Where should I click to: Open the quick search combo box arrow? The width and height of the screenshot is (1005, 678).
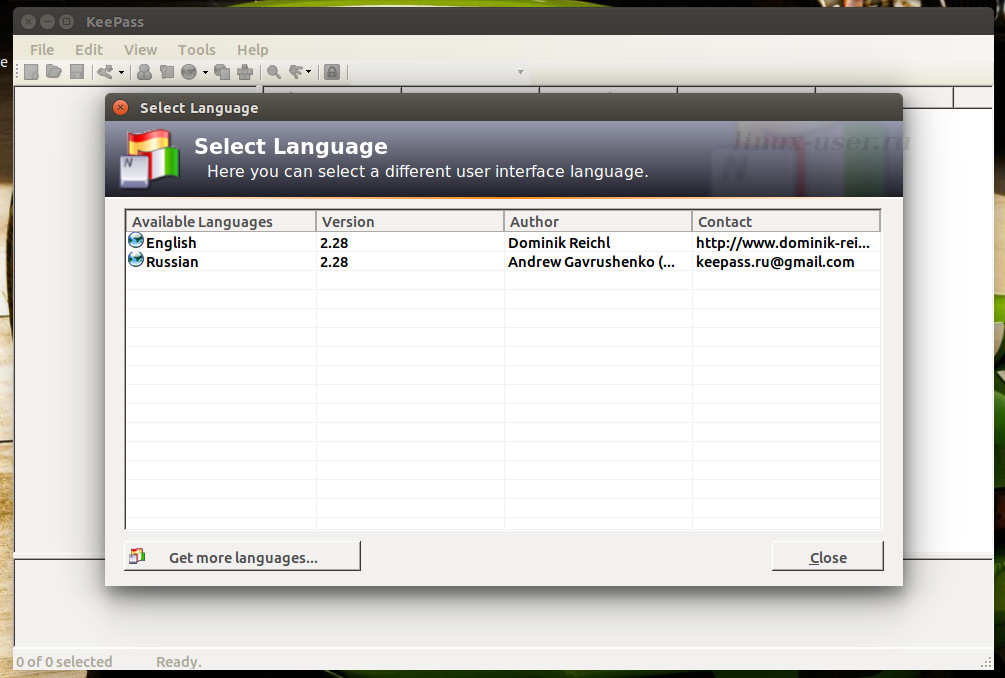click(x=520, y=72)
